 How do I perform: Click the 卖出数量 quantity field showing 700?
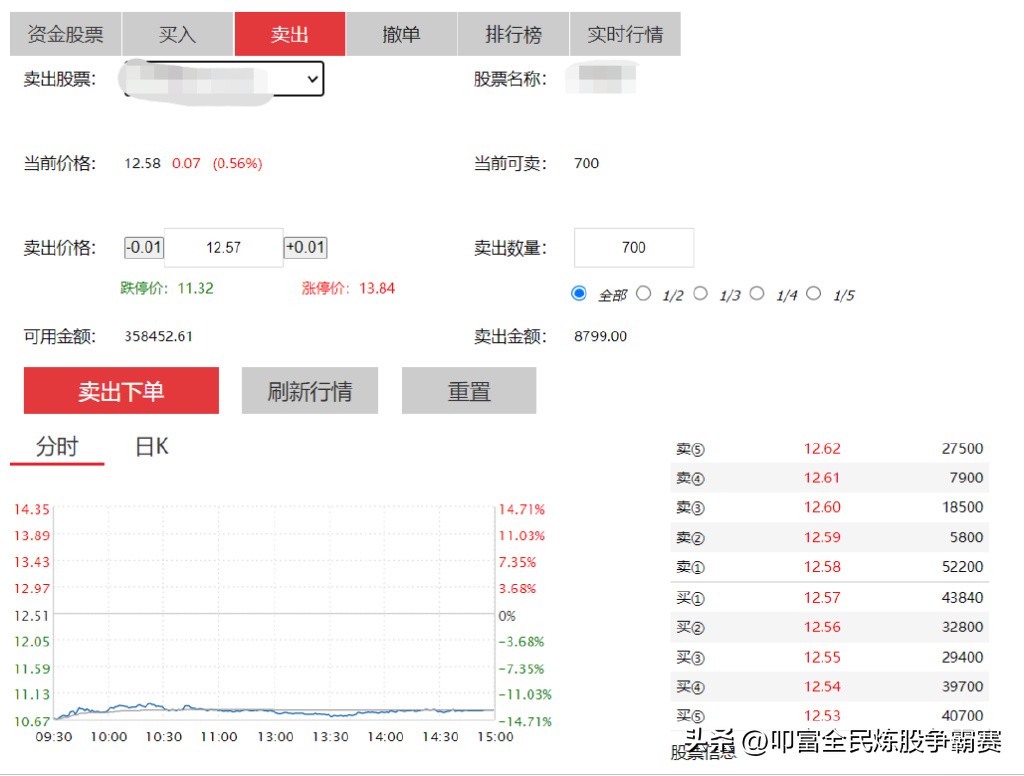tap(633, 247)
